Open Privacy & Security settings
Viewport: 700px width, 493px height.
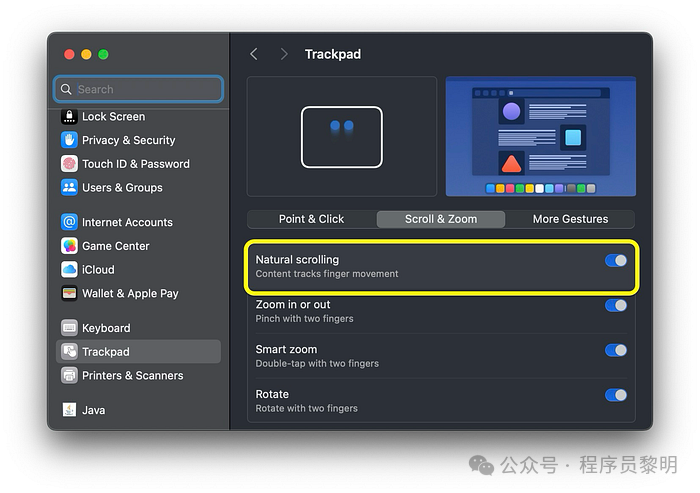click(129, 140)
